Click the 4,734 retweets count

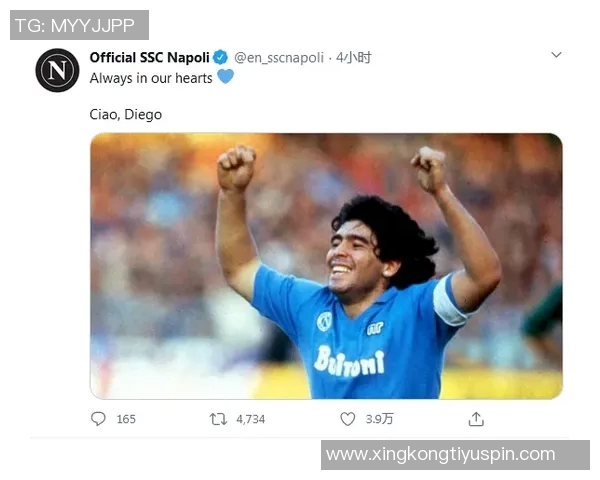251,419
